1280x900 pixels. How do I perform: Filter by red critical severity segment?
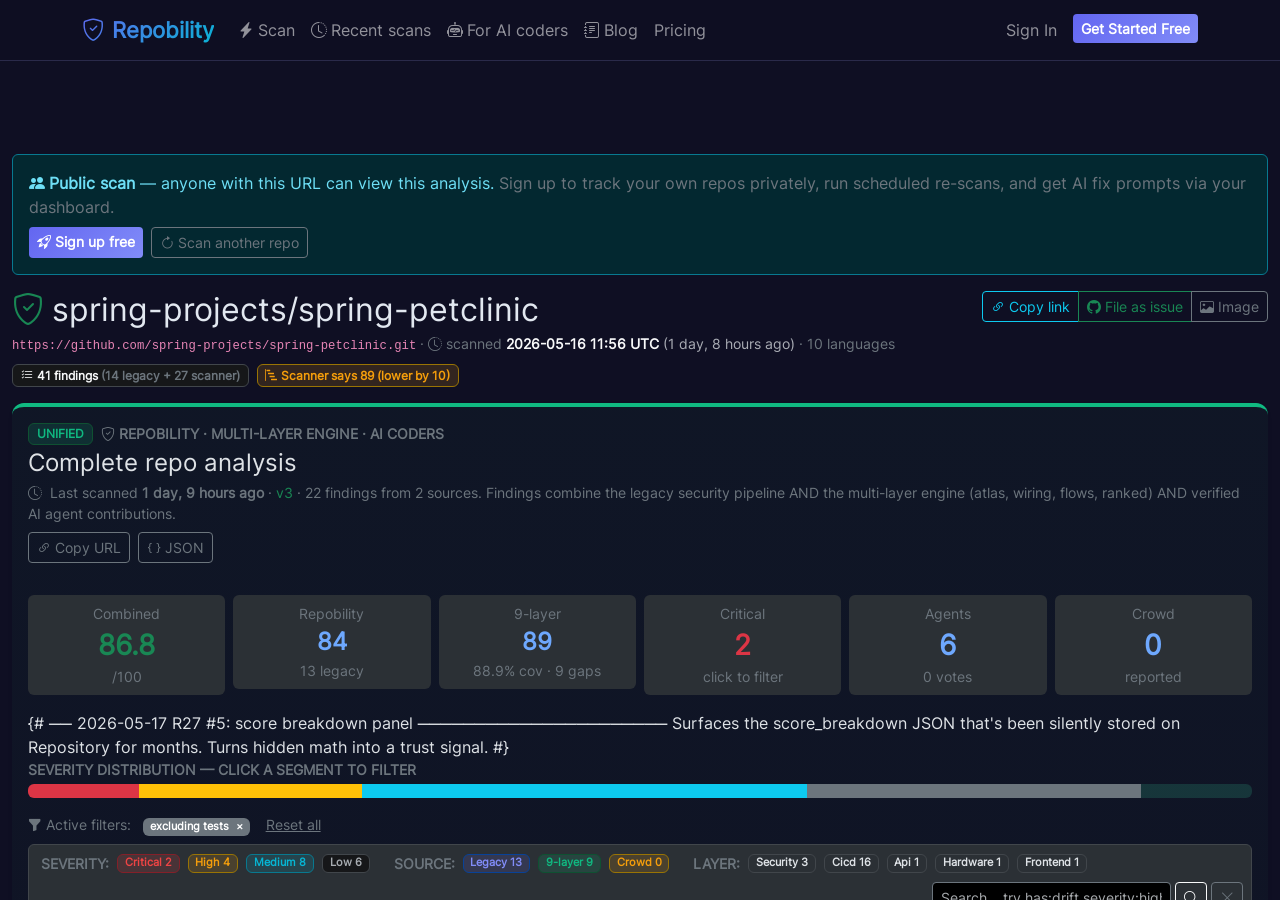[x=83, y=791]
